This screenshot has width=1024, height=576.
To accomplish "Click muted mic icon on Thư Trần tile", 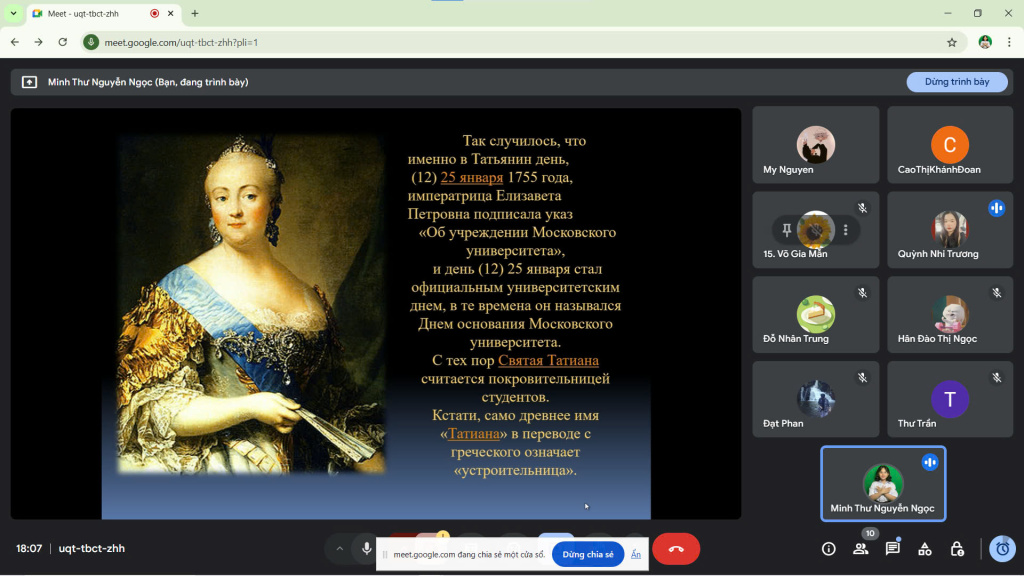I will pyautogui.click(x=997, y=377).
